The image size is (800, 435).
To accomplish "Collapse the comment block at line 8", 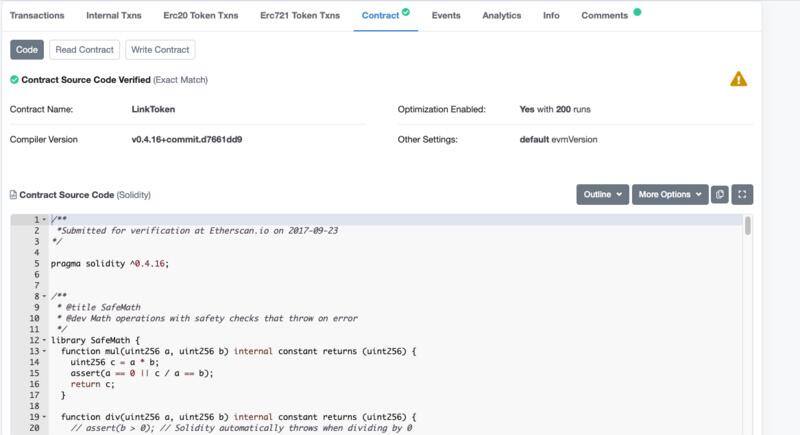I will (44, 296).
